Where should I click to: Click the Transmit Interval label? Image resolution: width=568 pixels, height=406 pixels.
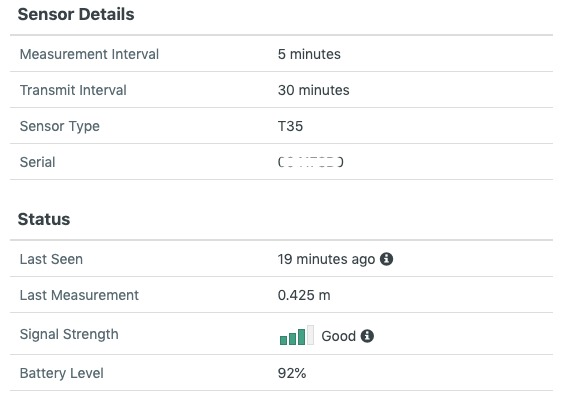(73, 90)
